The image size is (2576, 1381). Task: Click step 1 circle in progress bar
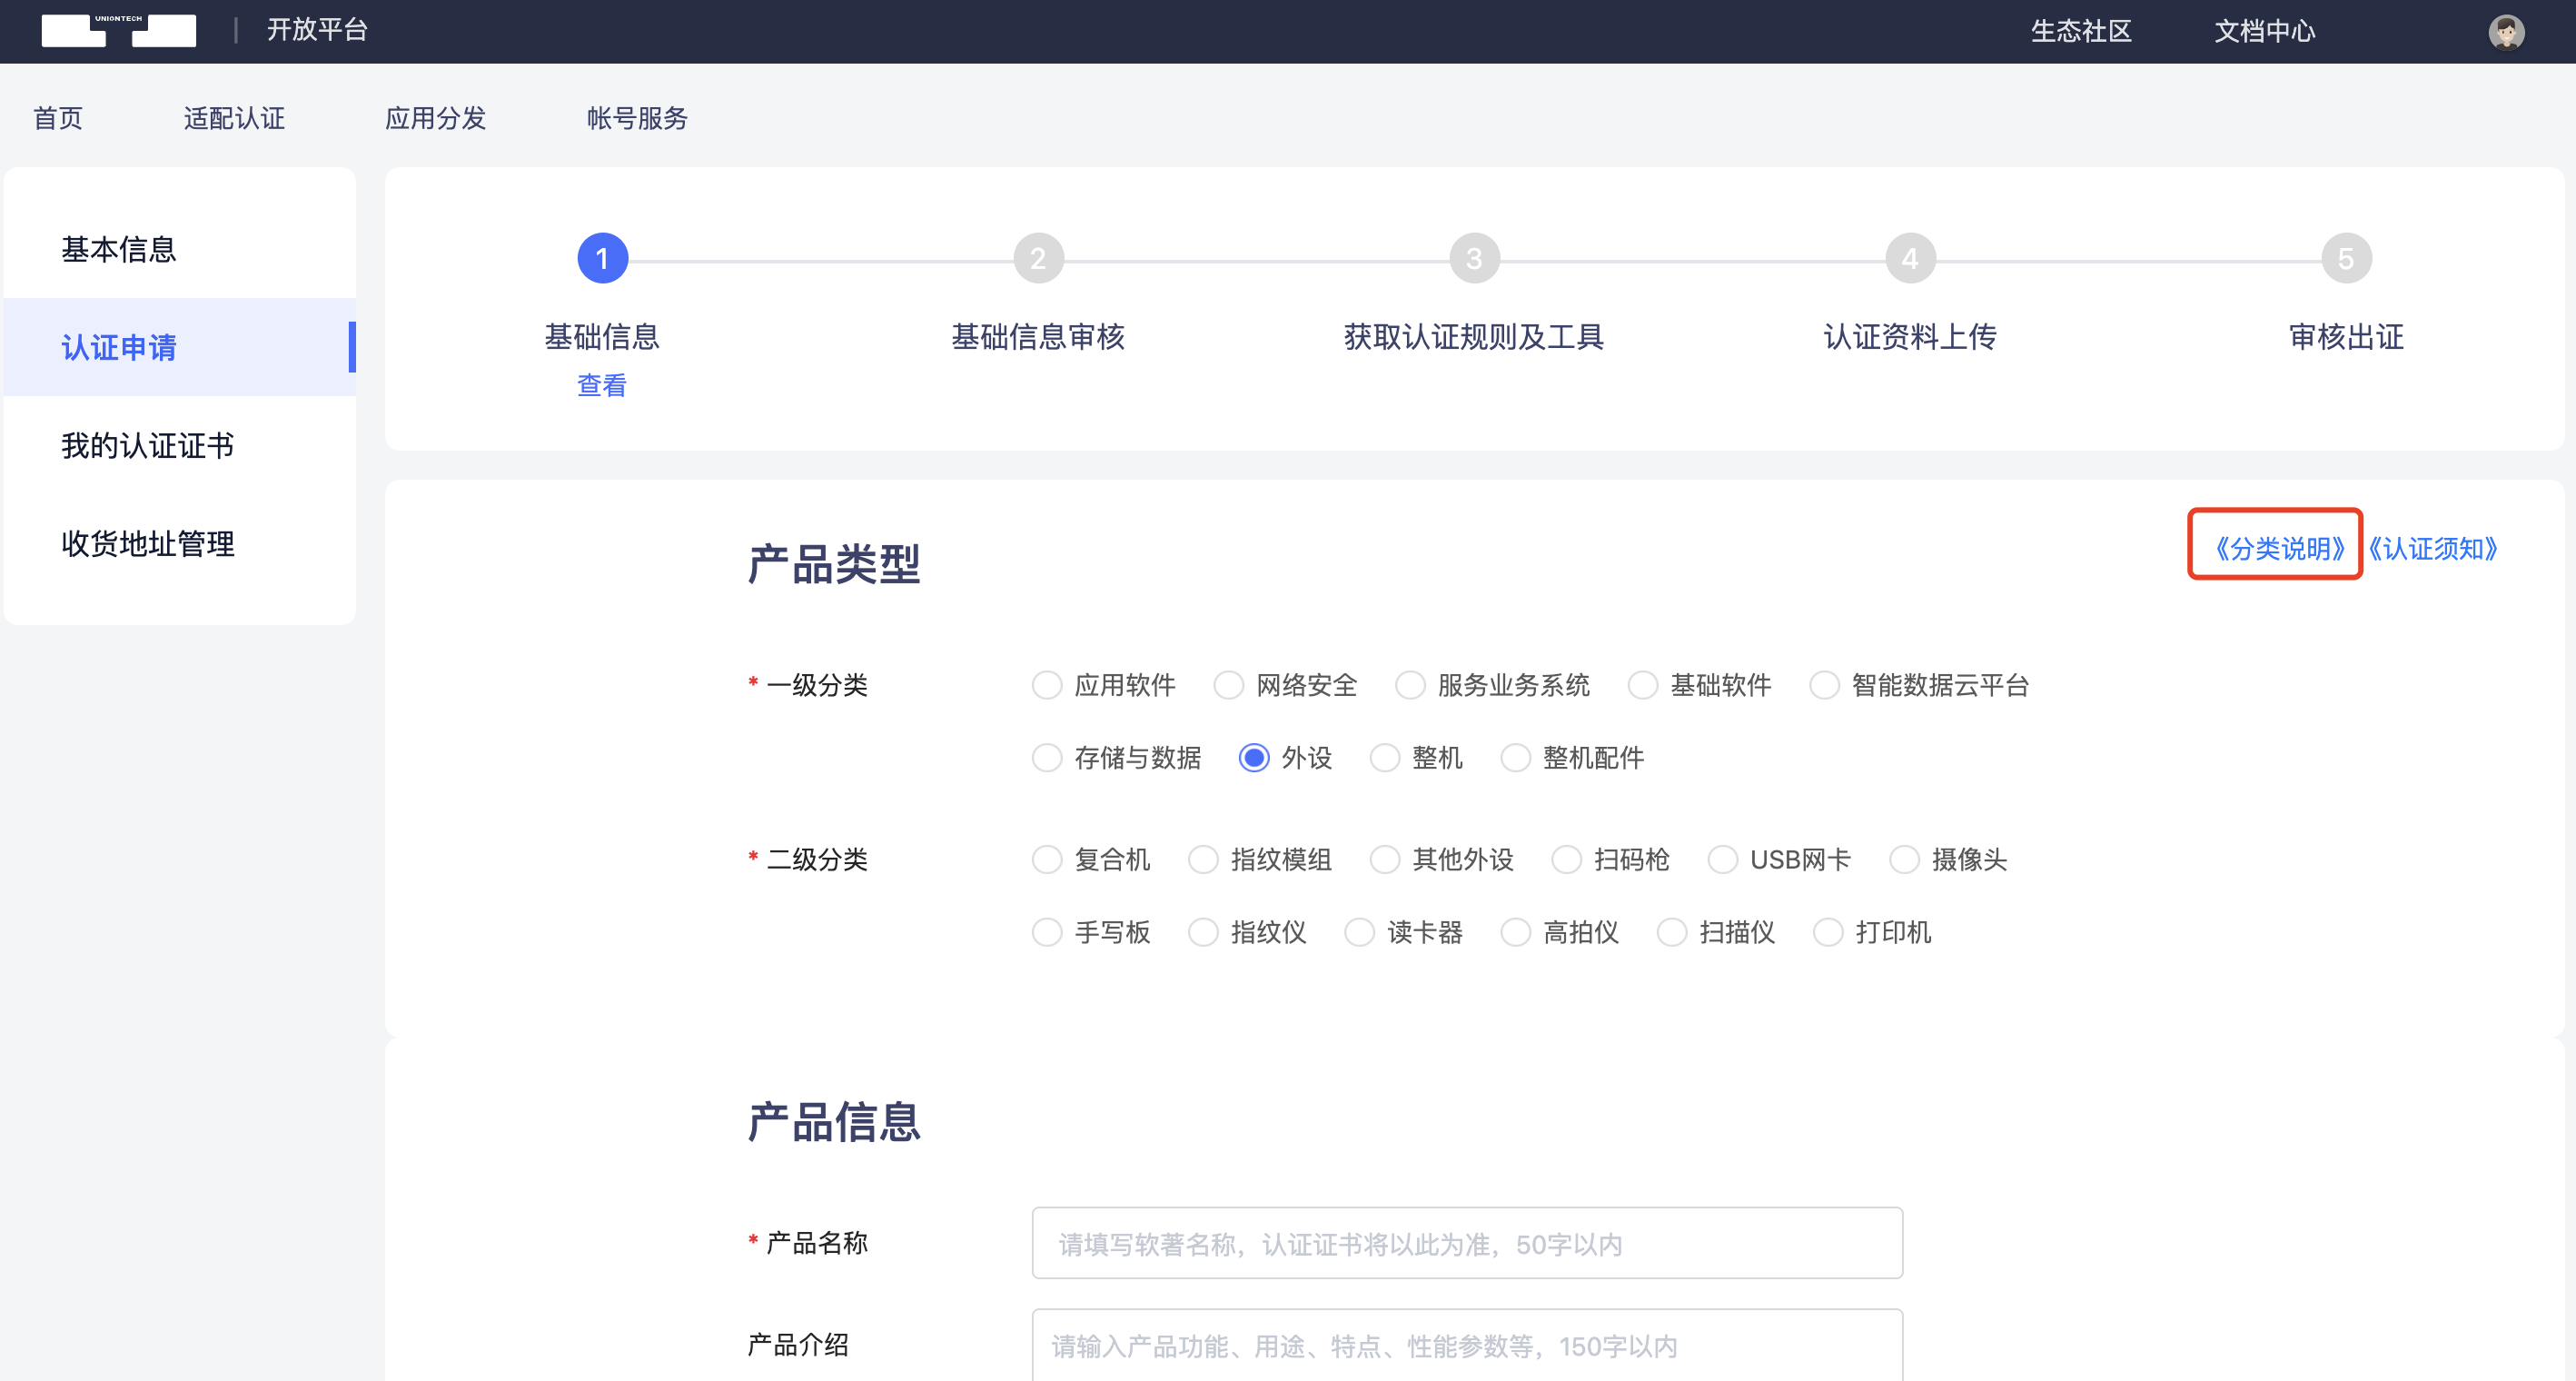[x=602, y=259]
